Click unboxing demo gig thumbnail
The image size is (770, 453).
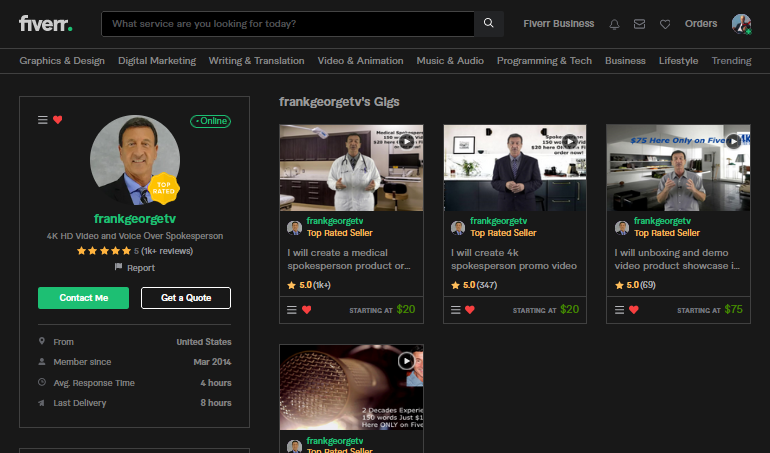coord(678,168)
